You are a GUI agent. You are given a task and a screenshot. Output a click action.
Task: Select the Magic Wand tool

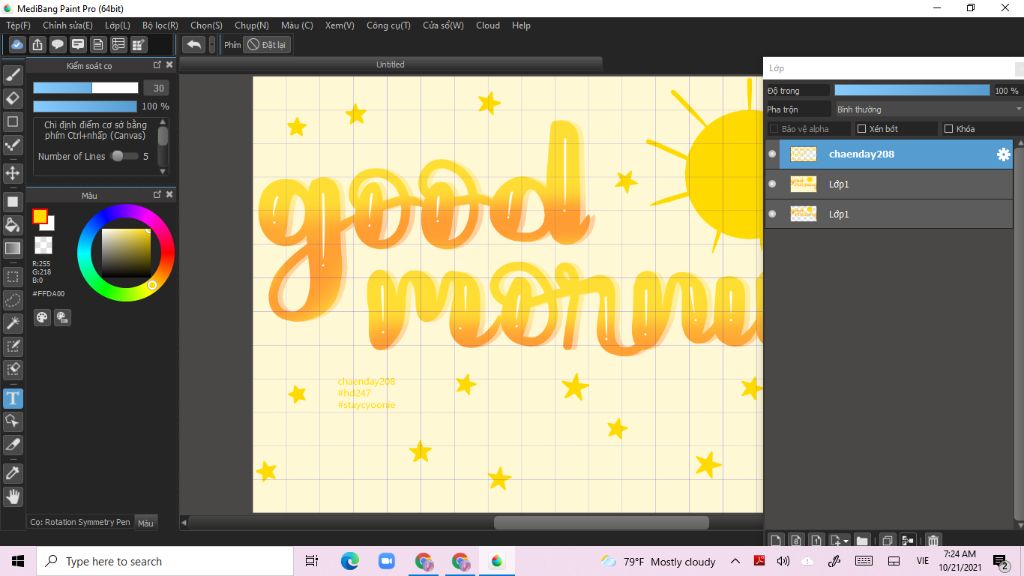[x=12, y=323]
